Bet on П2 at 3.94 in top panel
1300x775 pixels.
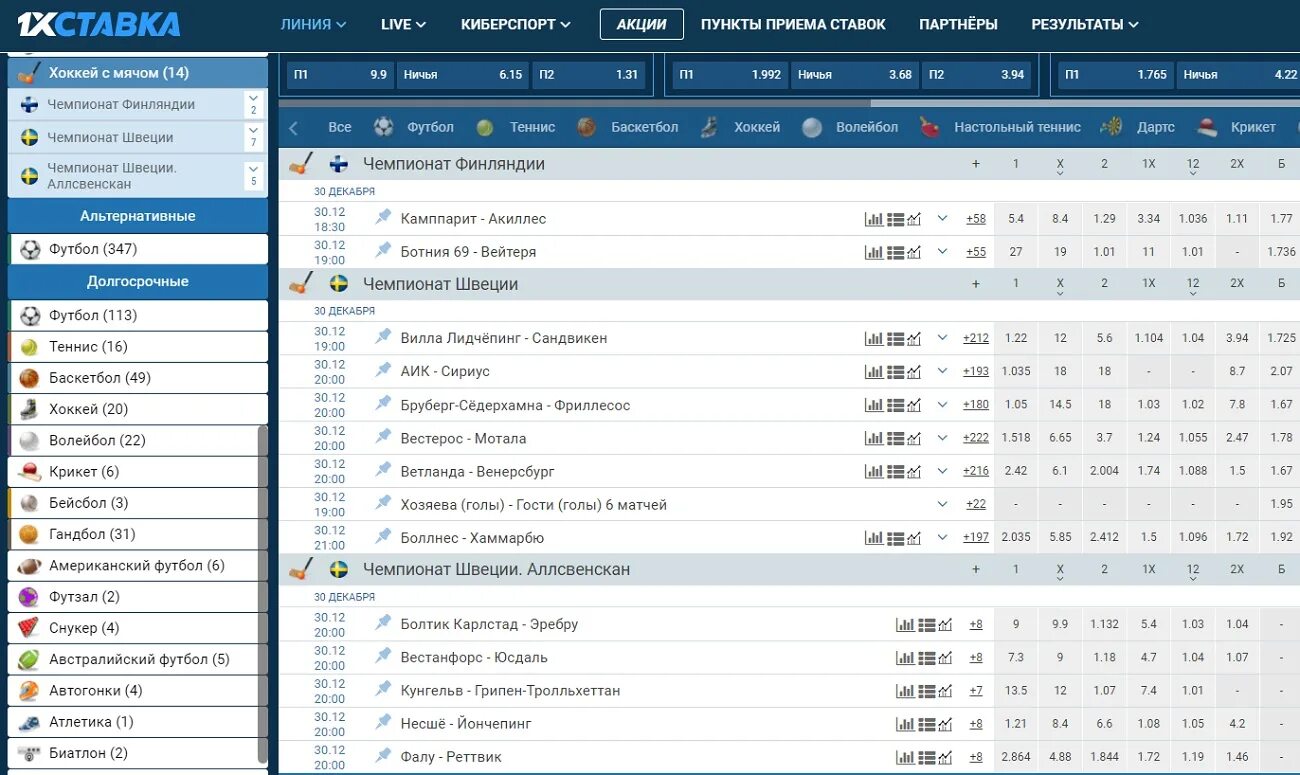[x=977, y=74]
